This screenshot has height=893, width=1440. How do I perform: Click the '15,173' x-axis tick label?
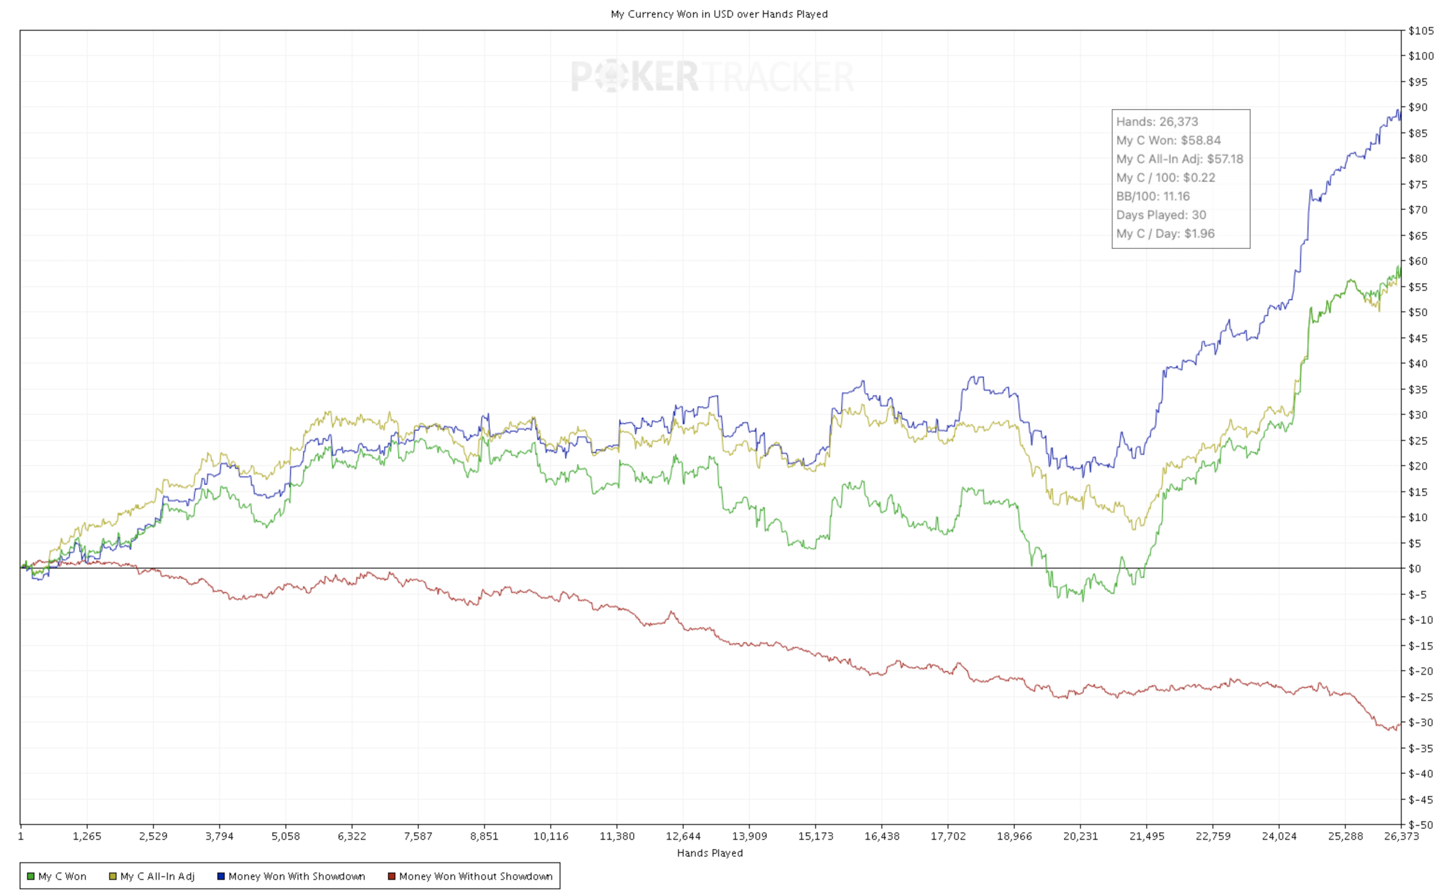point(816,836)
